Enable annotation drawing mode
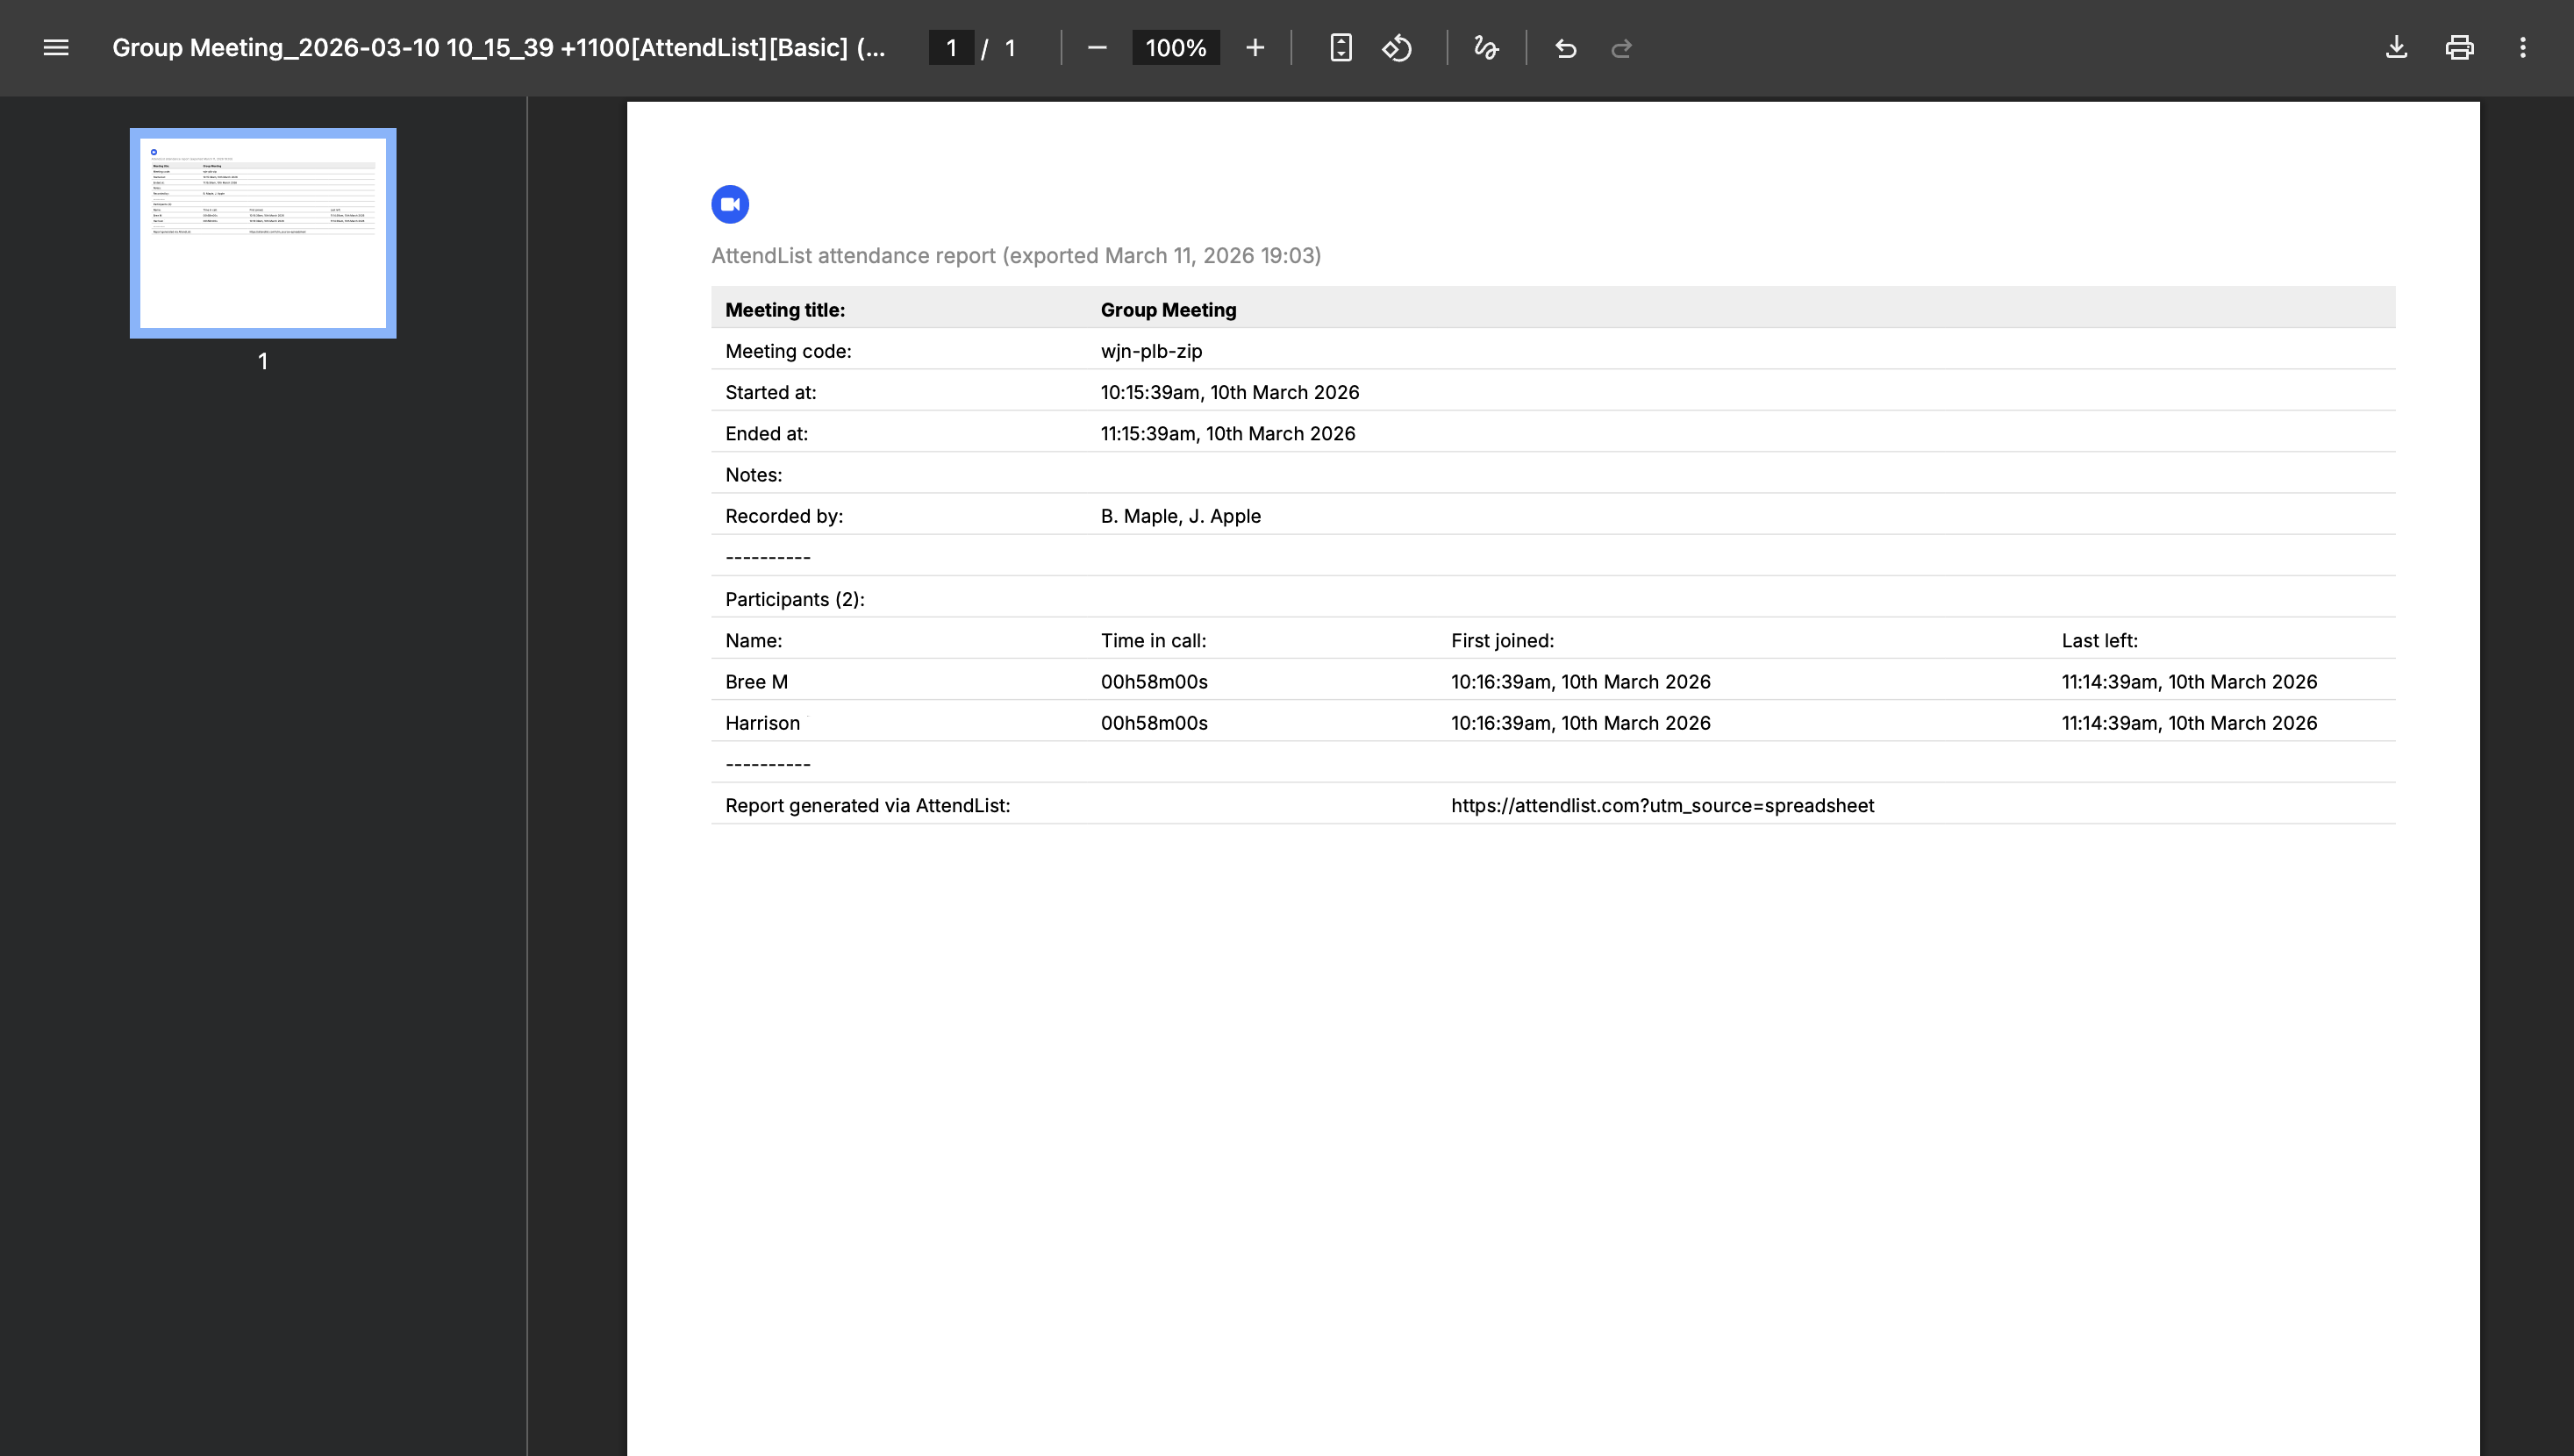 click(1486, 47)
